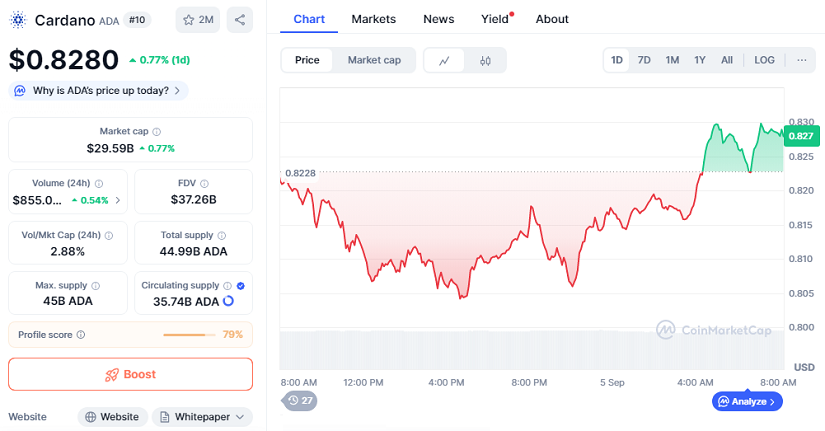Open the About tab
This screenshot has height=431, width=825.
coord(552,19)
